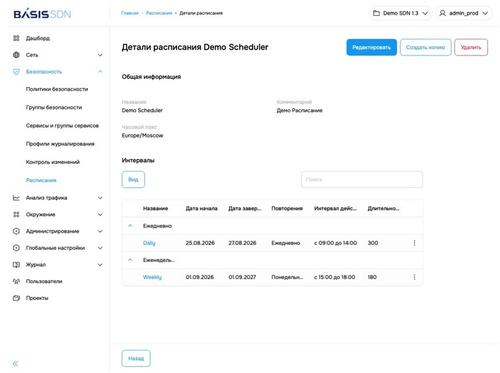
Task: Open three-dot actions menu for Weekly row
Action: pos(414,277)
